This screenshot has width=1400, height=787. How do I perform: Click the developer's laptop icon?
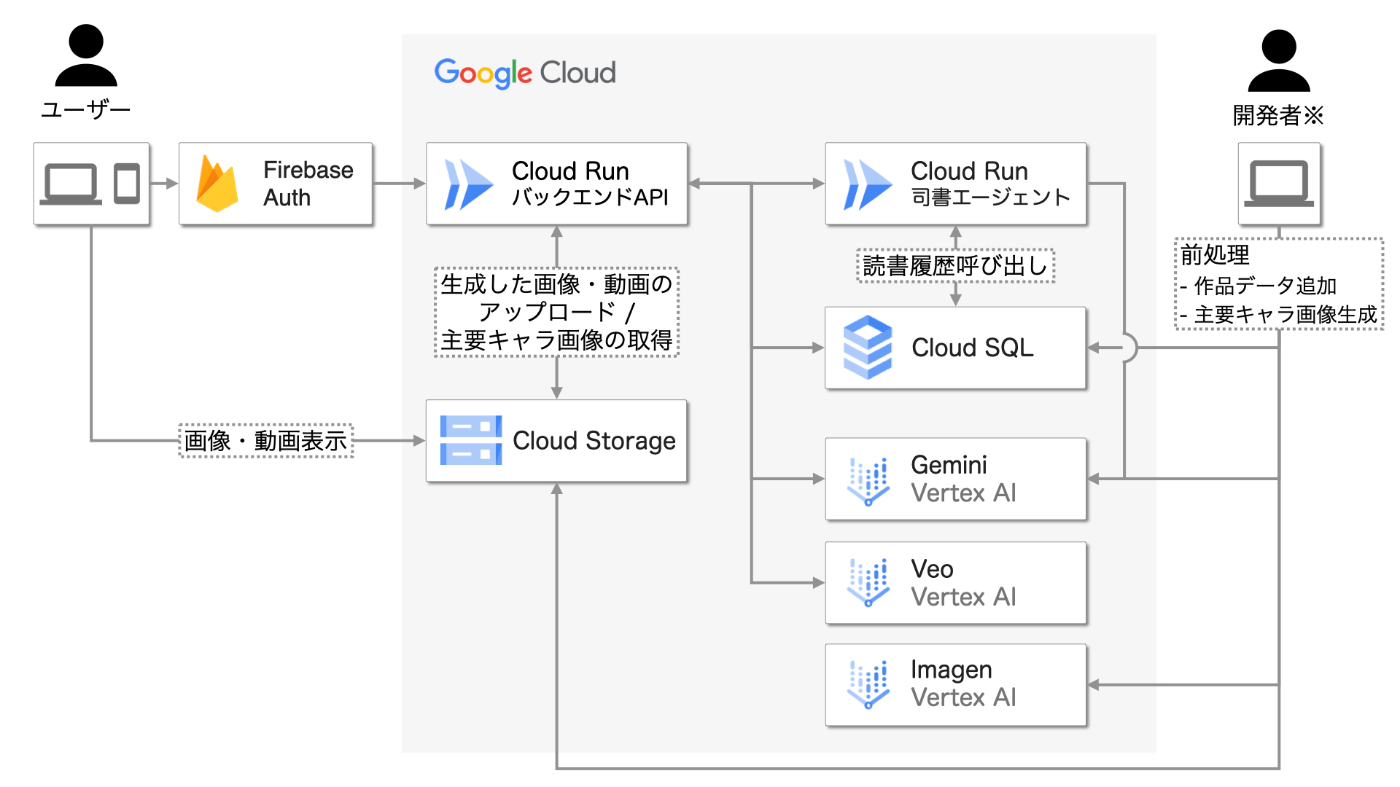coord(1279,184)
